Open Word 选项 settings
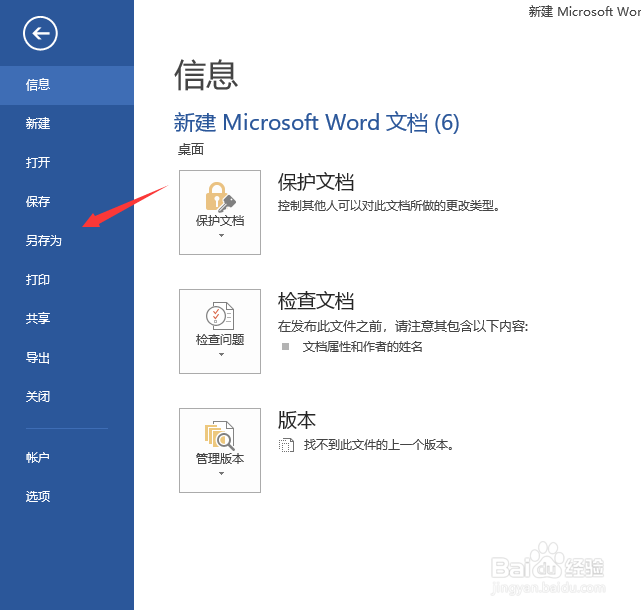The height and width of the screenshot is (610, 641). 67,496
